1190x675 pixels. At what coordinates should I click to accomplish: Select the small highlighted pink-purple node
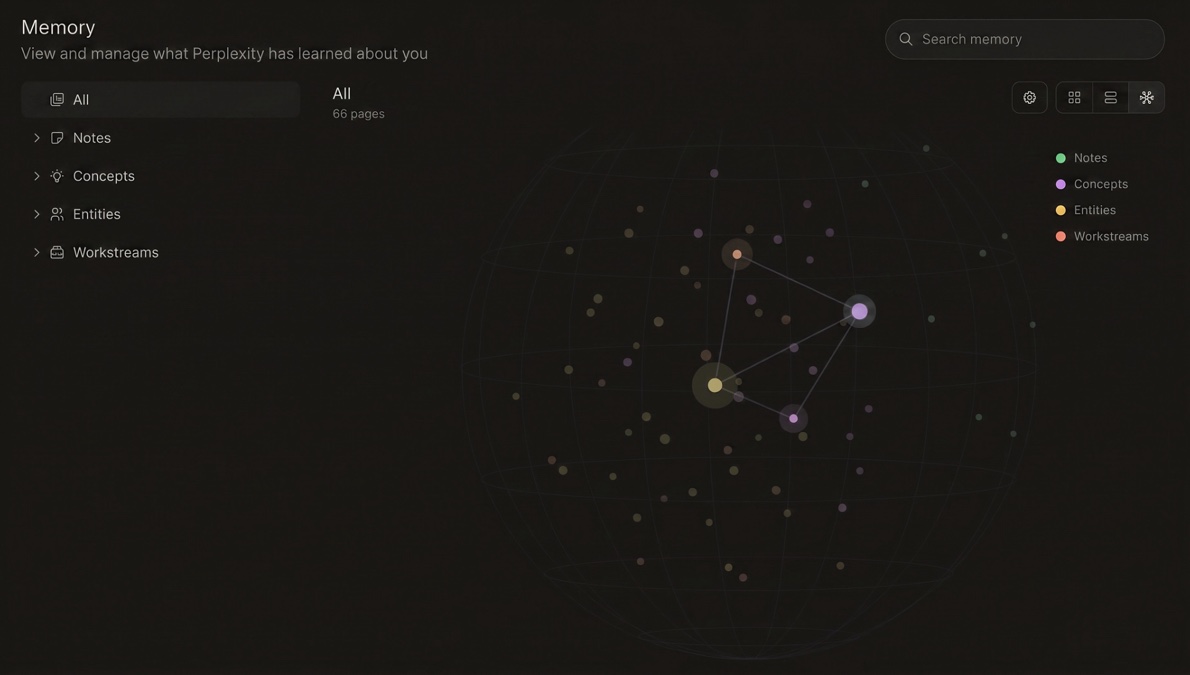pyautogui.click(x=793, y=418)
